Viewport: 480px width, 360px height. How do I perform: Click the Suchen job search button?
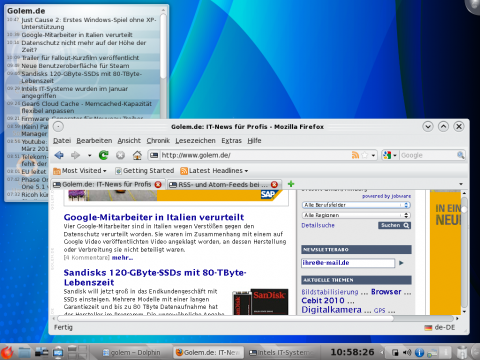394,225
